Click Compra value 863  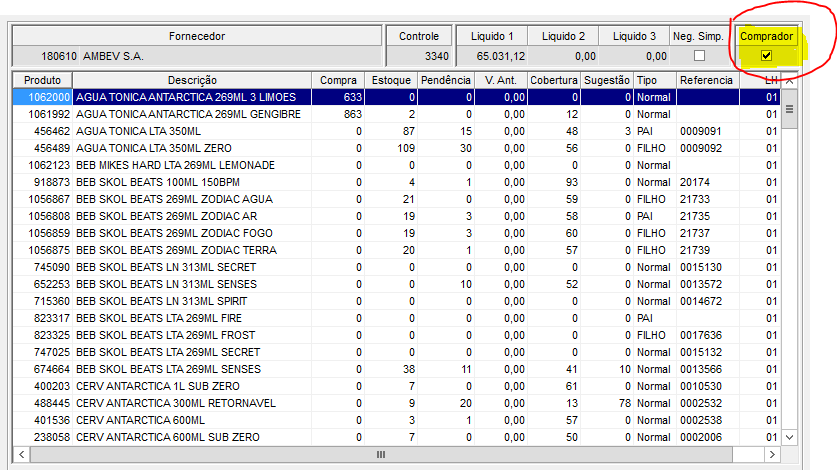[353, 114]
